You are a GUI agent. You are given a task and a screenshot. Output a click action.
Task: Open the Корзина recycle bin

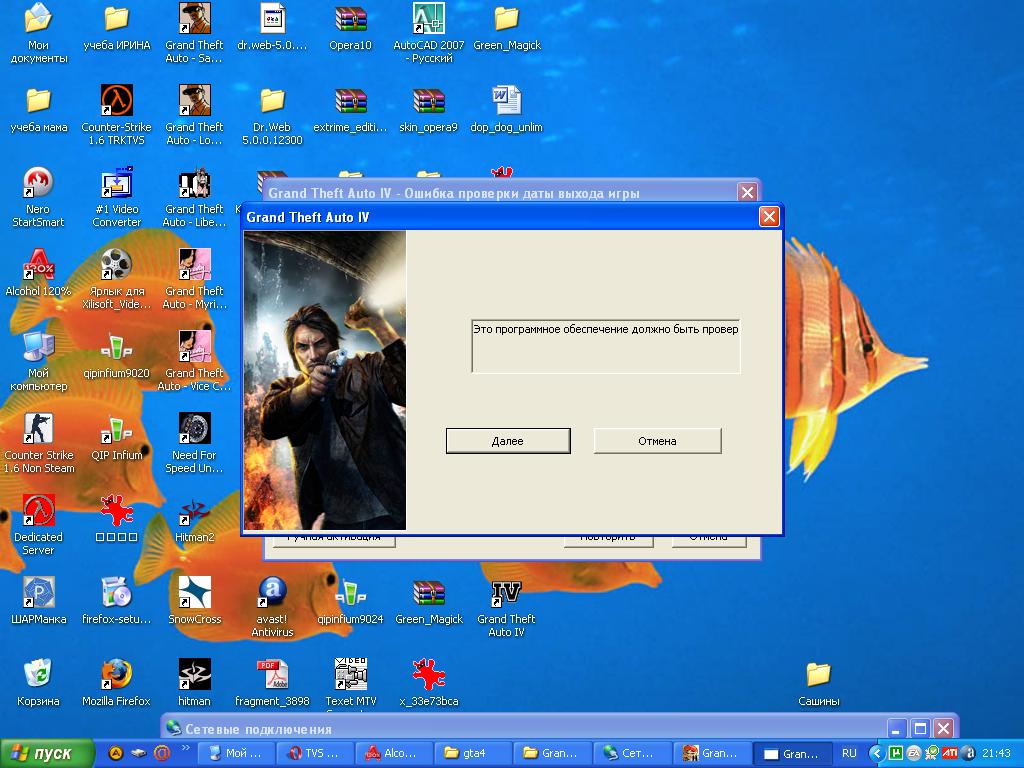tap(38, 675)
